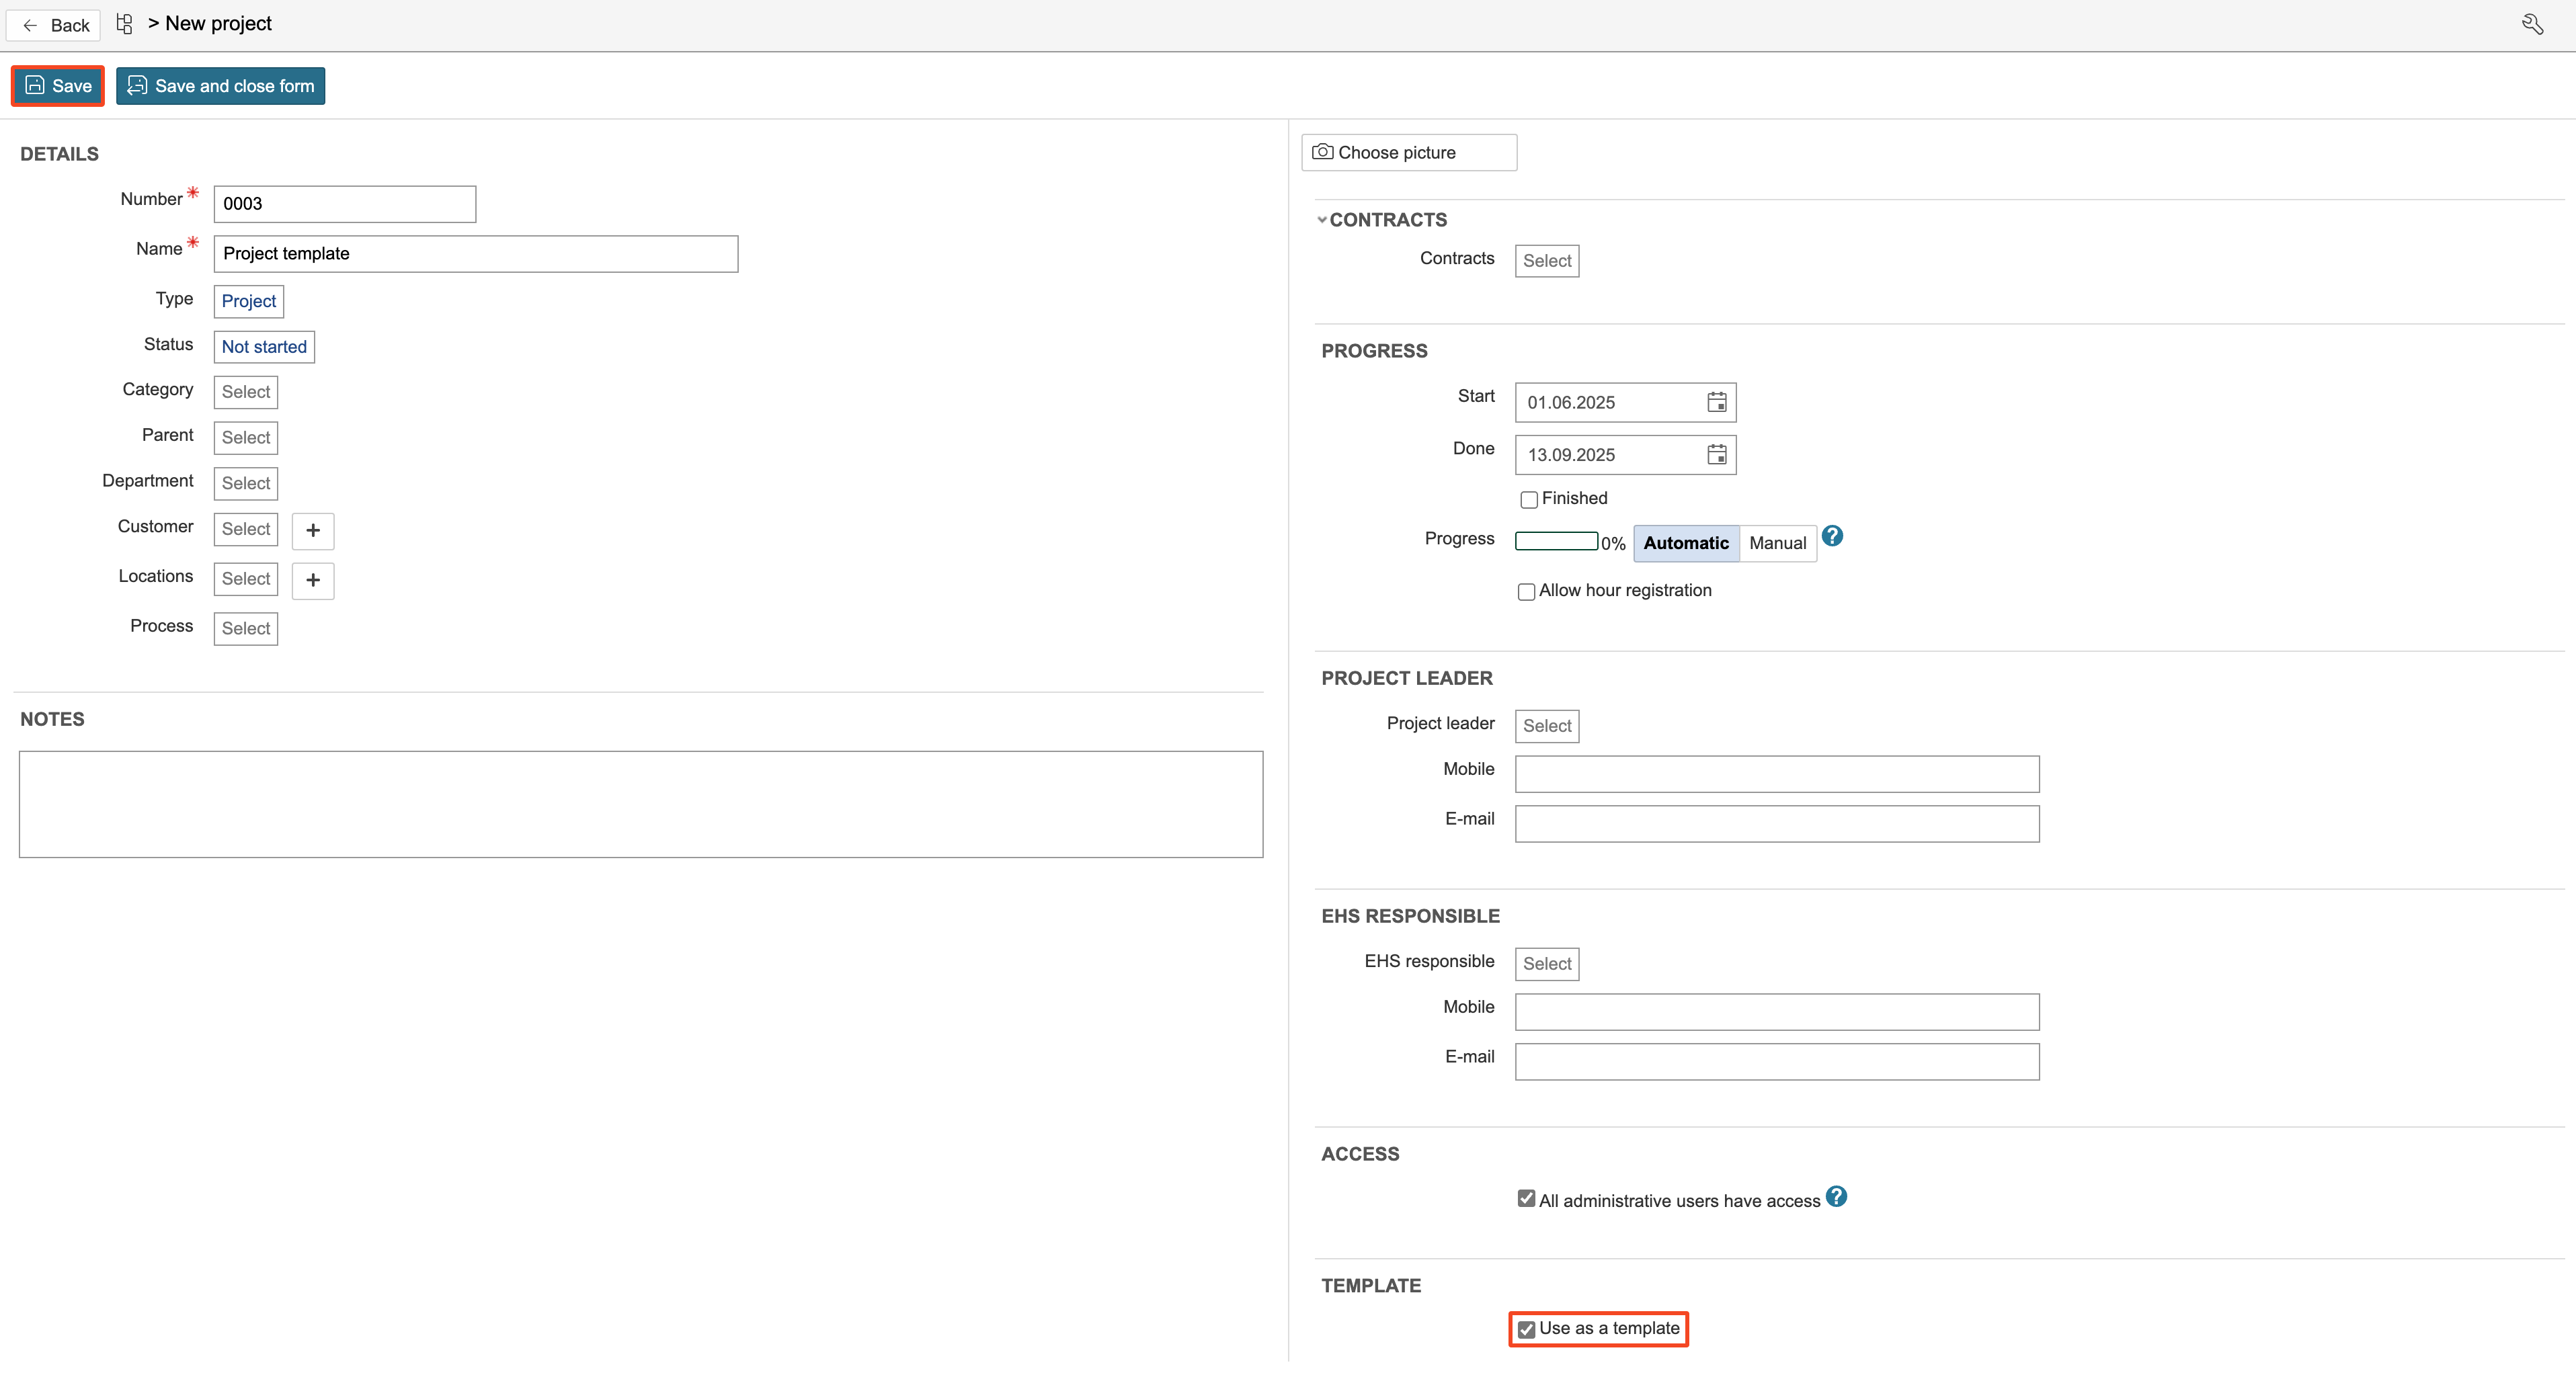Viewport: 2576px width, 1375px height.
Task: Add new location with plus button
Action: point(313,580)
